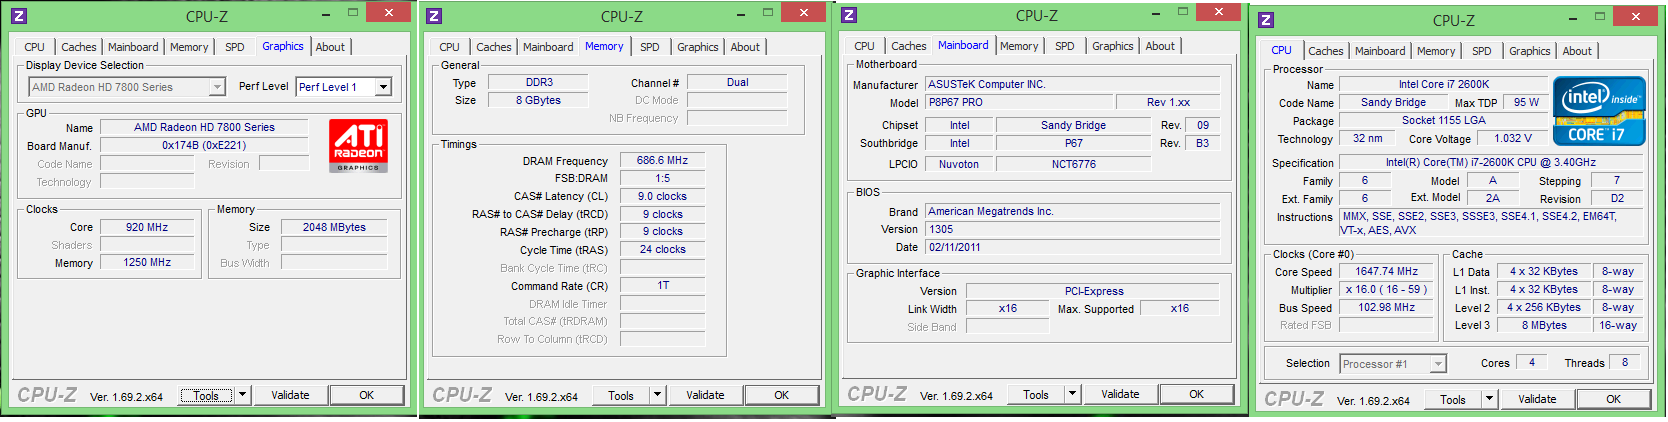Open Mainboard tab in CPU window

1380,51
